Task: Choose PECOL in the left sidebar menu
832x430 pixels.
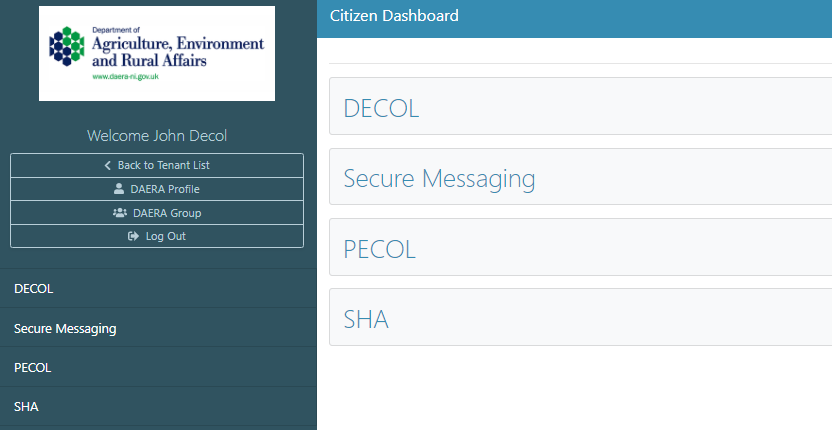Action: click(x=32, y=367)
